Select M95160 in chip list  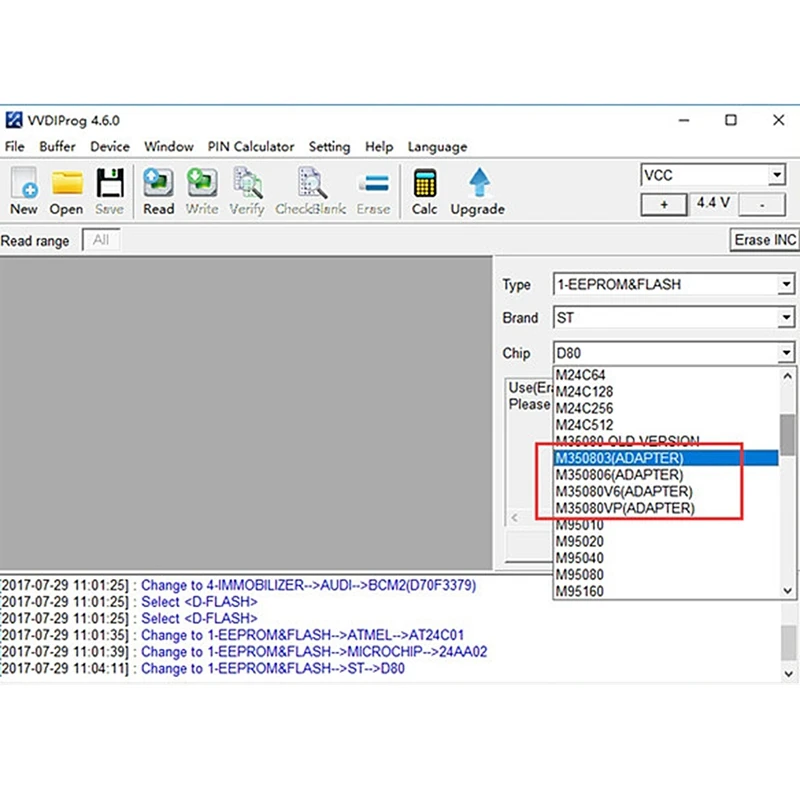pyautogui.click(x=666, y=591)
